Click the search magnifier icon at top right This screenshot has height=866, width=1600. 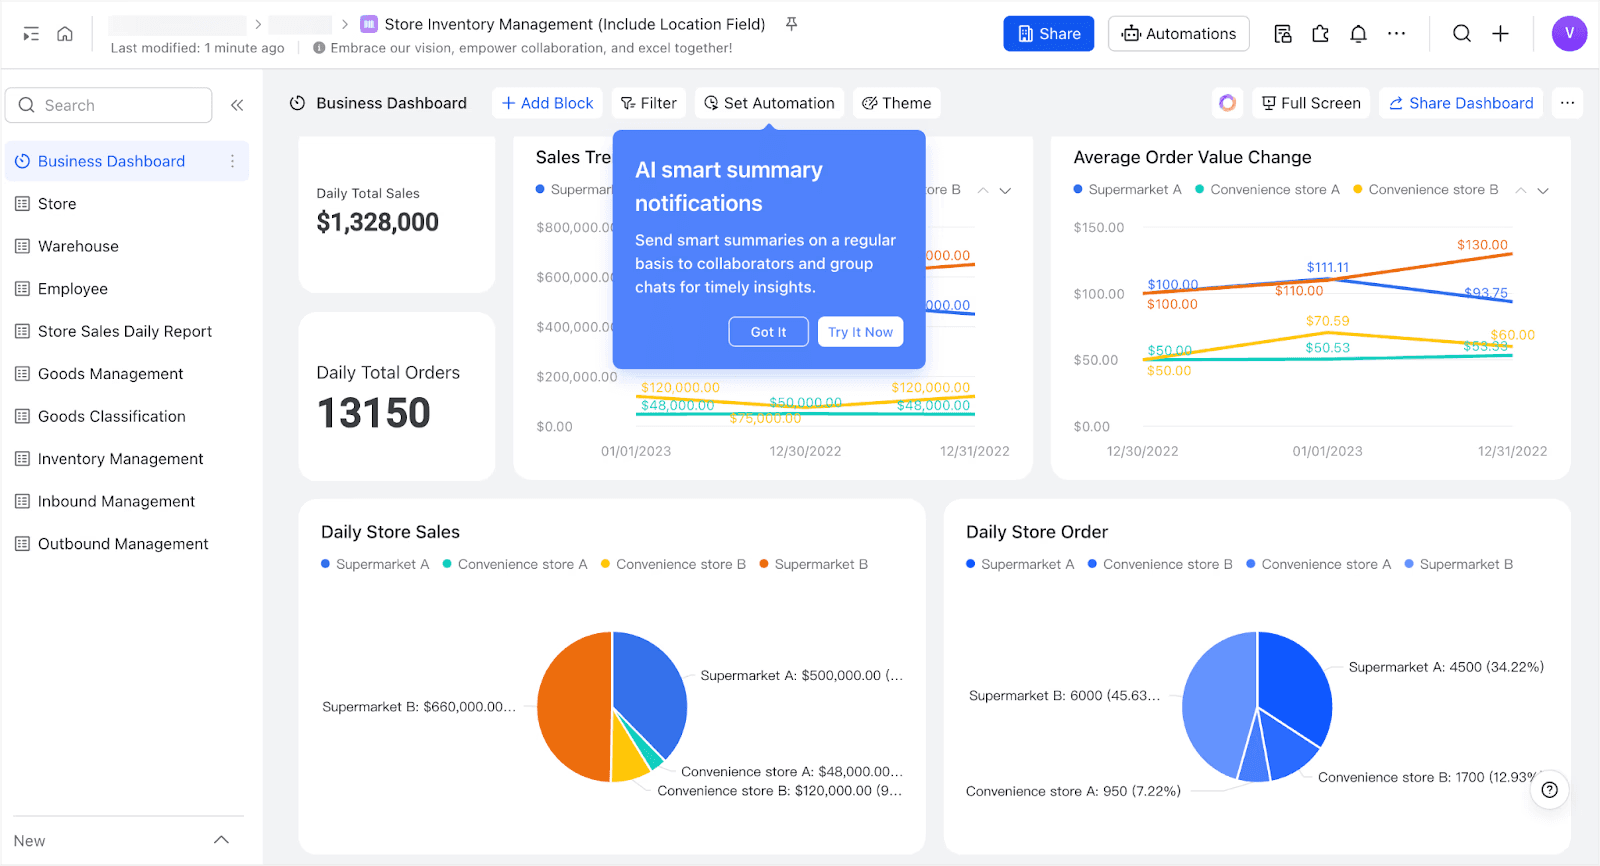pos(1462,34)
